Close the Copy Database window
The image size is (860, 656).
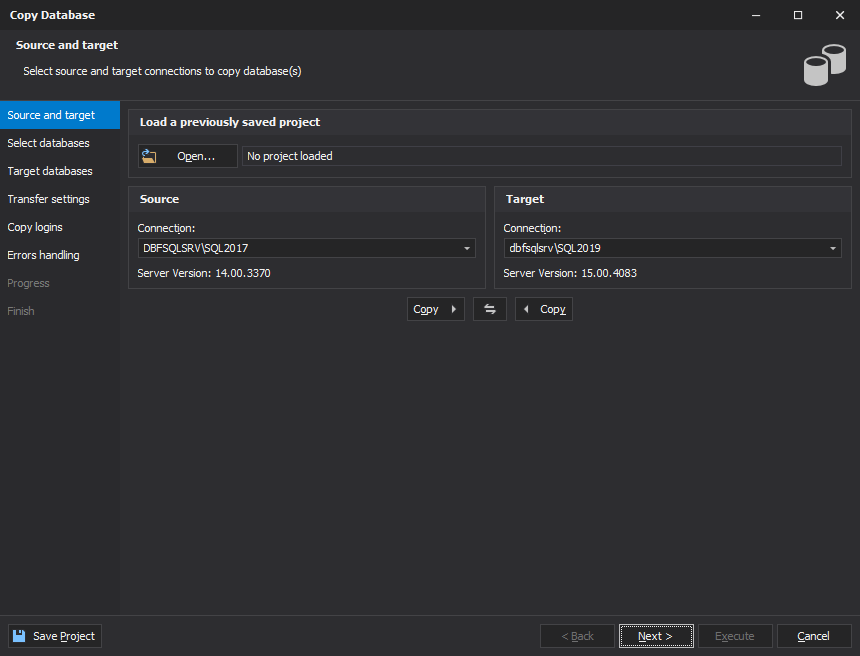[x=840, y=15]
